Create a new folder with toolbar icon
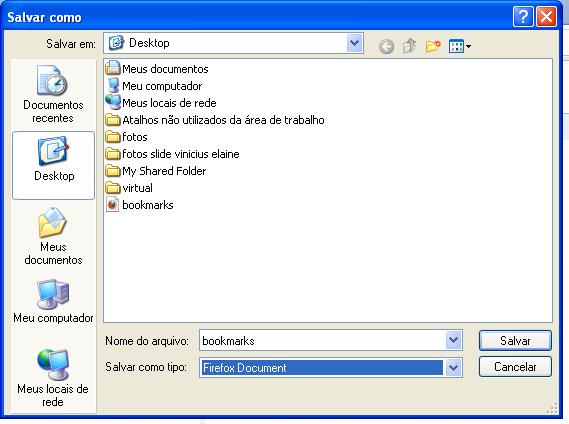Viewport: 569px width, 424px height. [433, 46]
